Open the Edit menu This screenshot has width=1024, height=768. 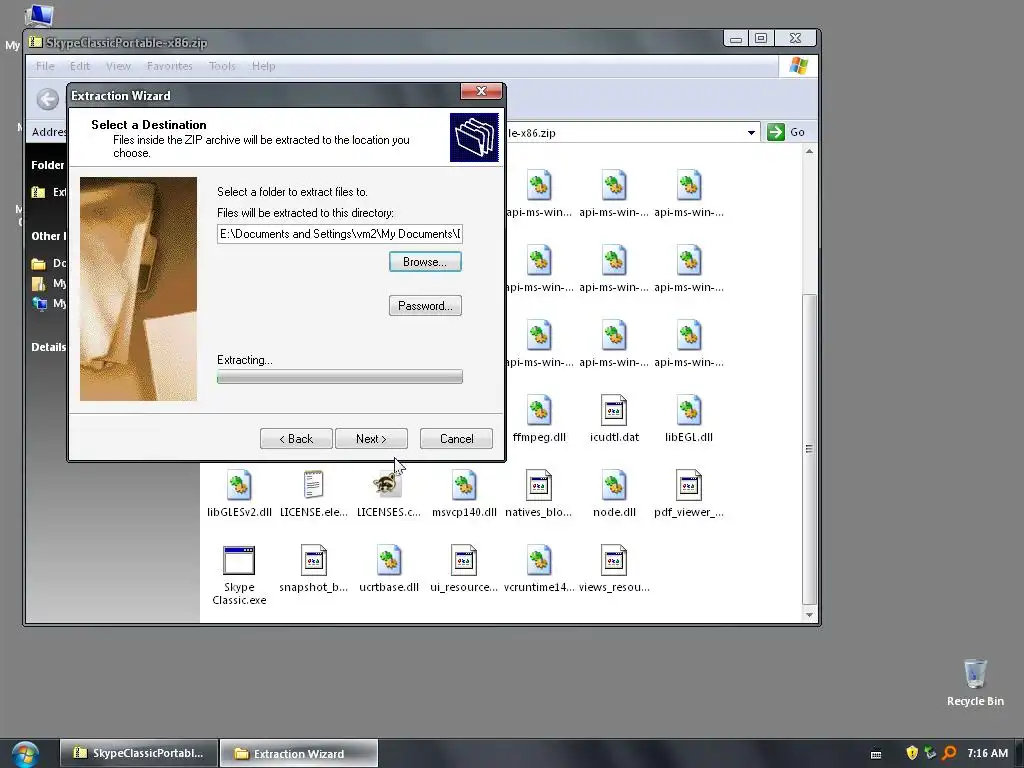[x=80, y=66]
